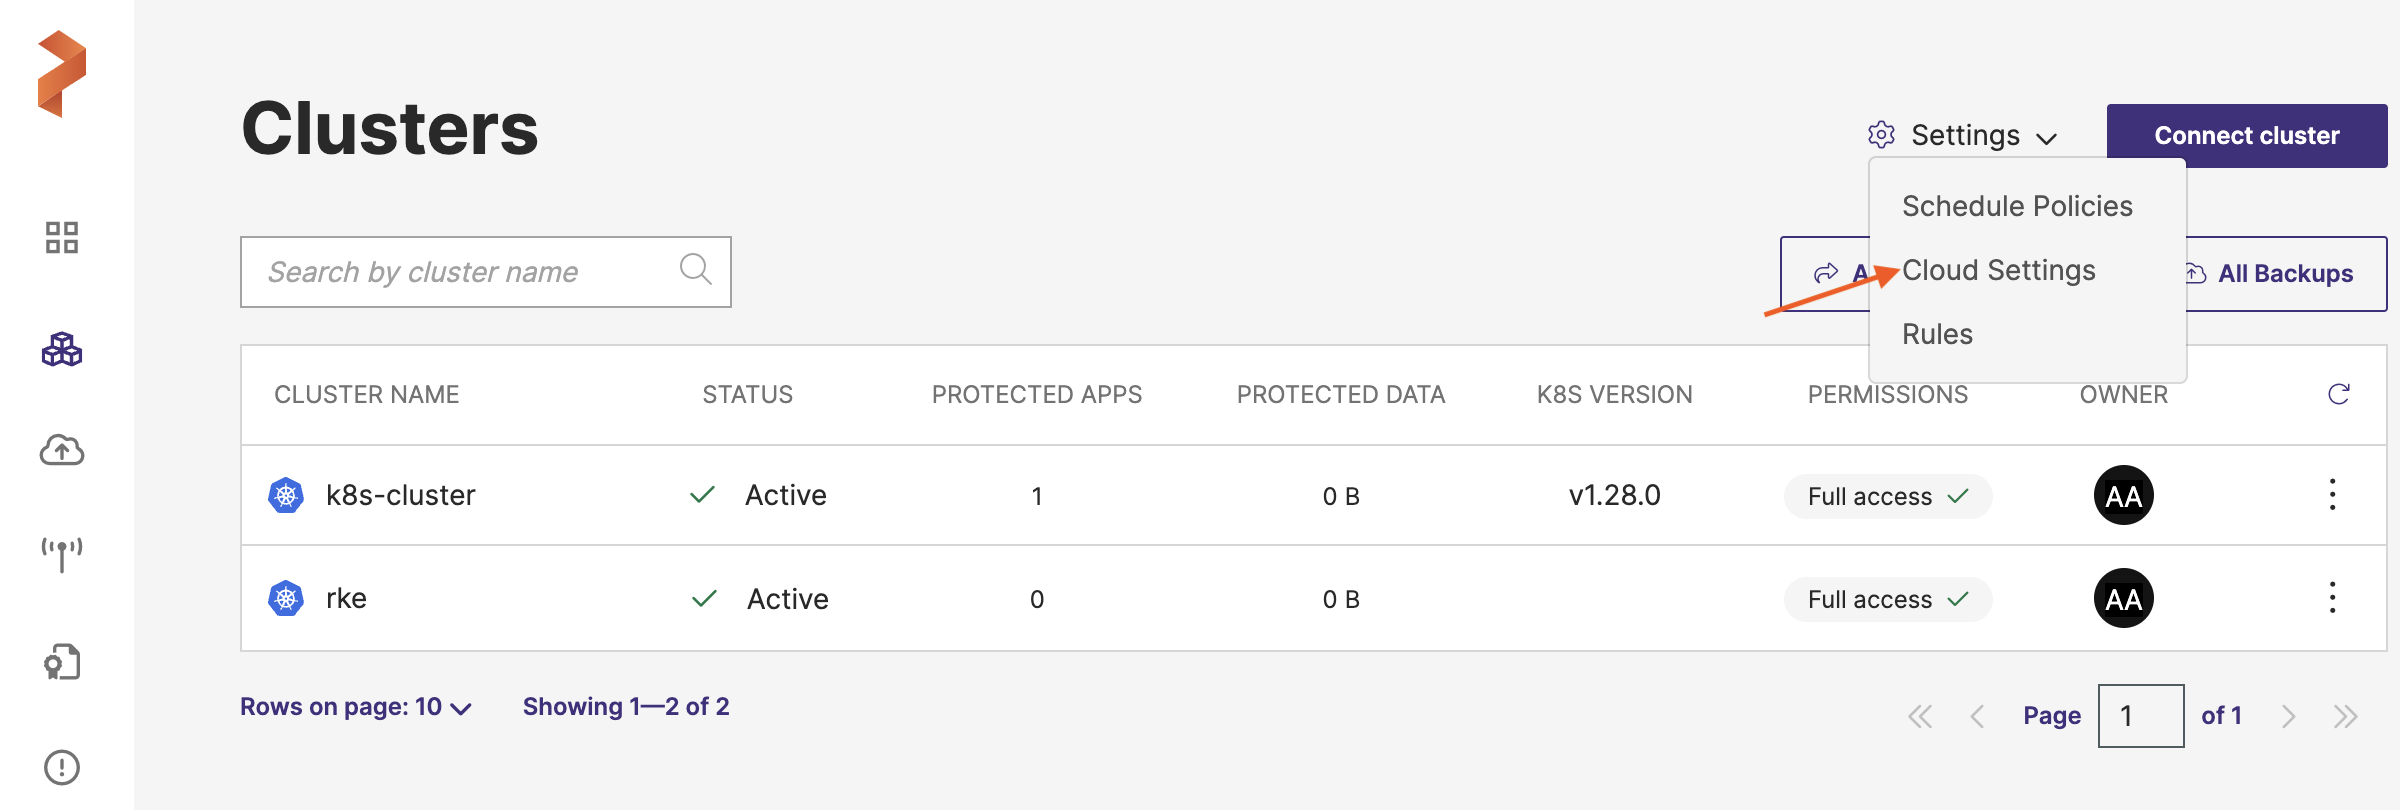2400x810 pixels.
Task: Open the cloud upload sidebar icon
Action: pos(61,451)
